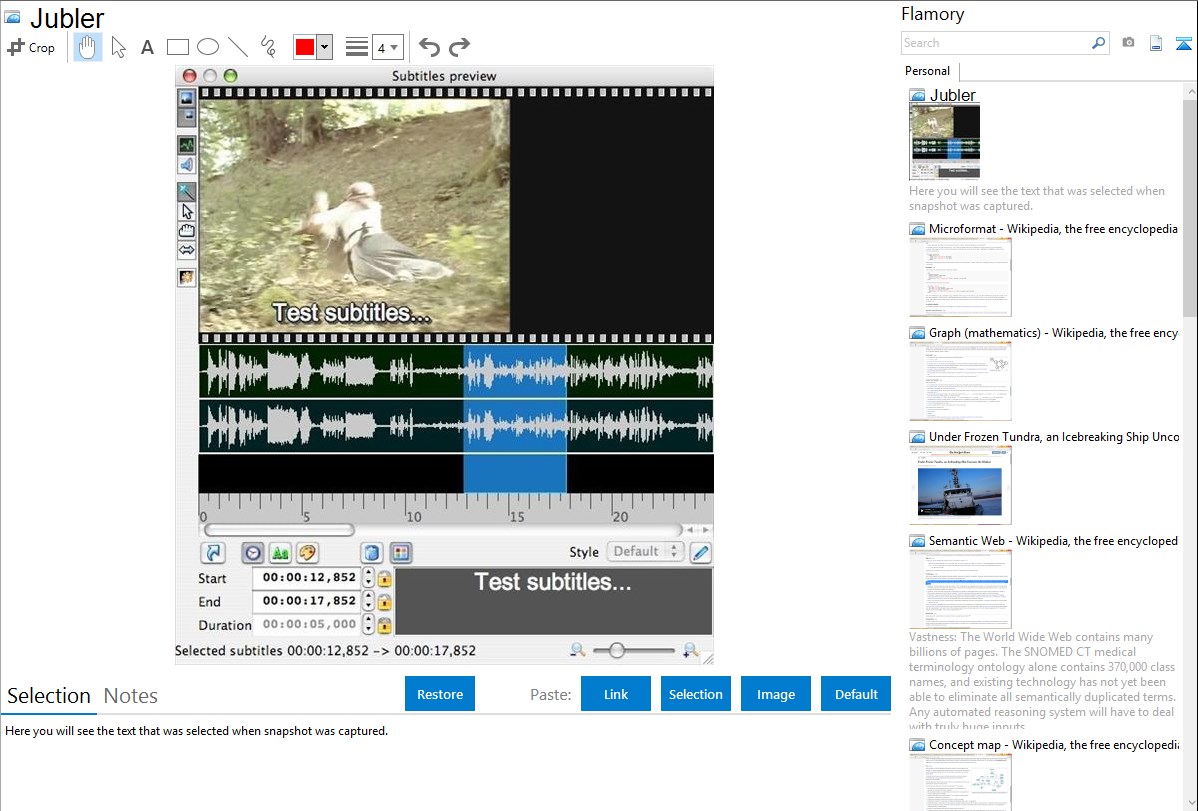
Task: Toggle the Duration lock
Action: pos(384,625)
